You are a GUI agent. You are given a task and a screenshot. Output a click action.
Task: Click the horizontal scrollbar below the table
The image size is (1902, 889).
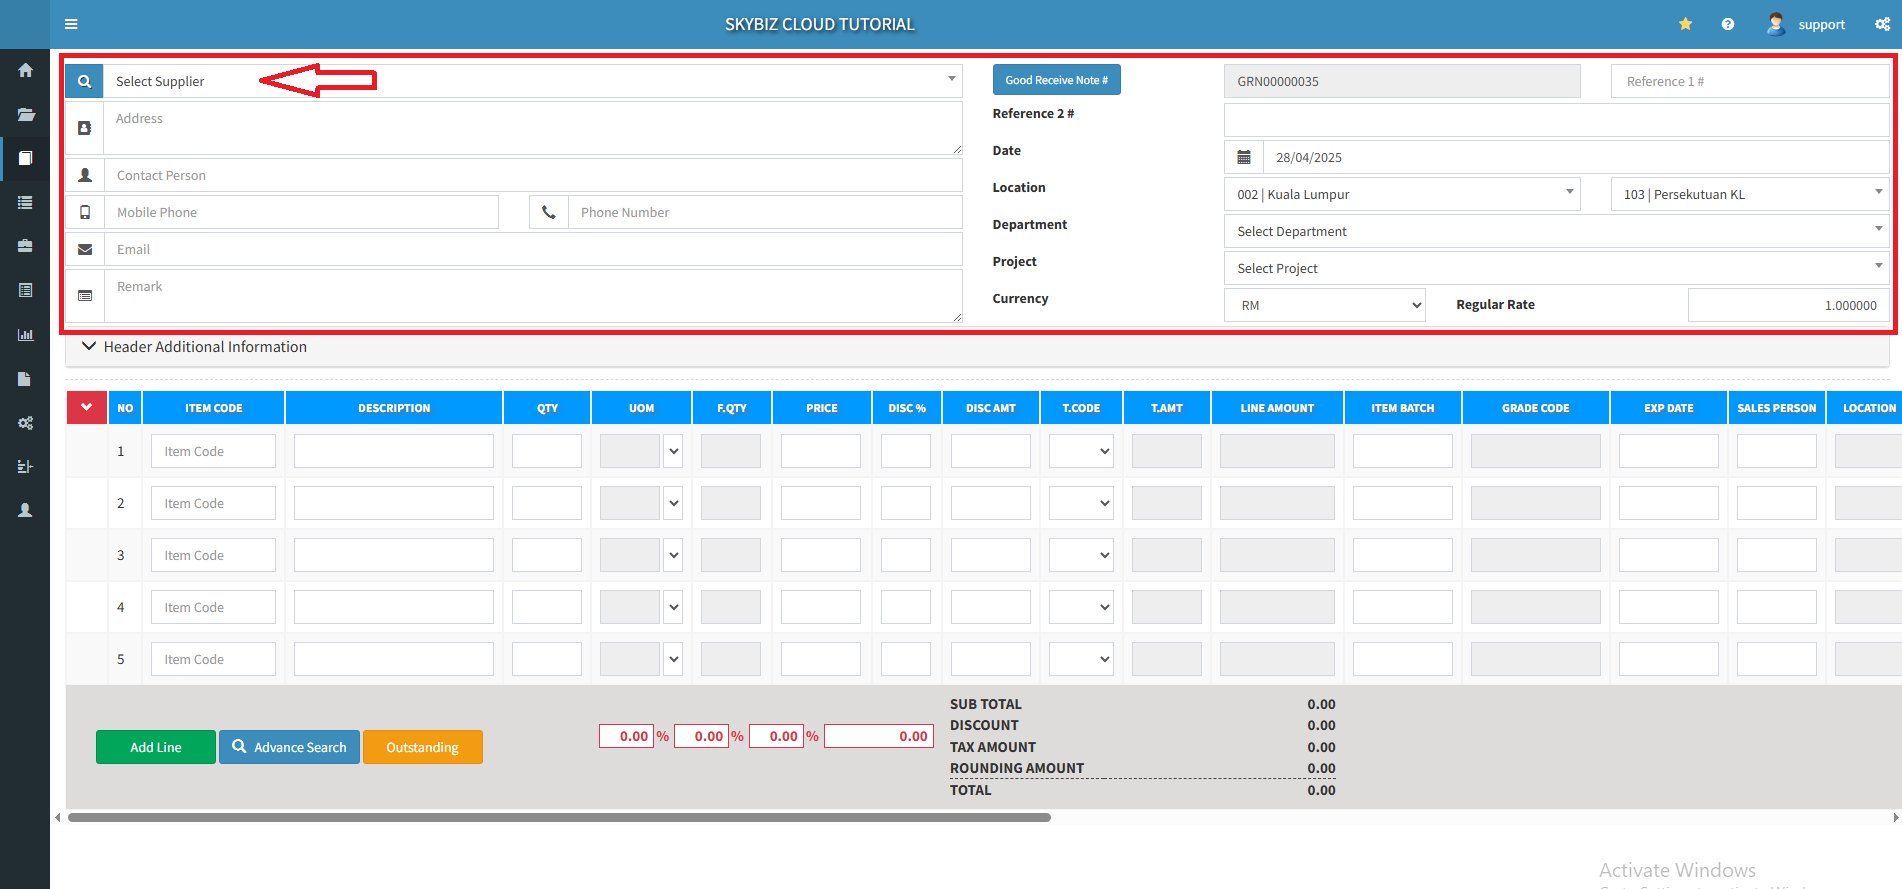(x=559, y=817)
